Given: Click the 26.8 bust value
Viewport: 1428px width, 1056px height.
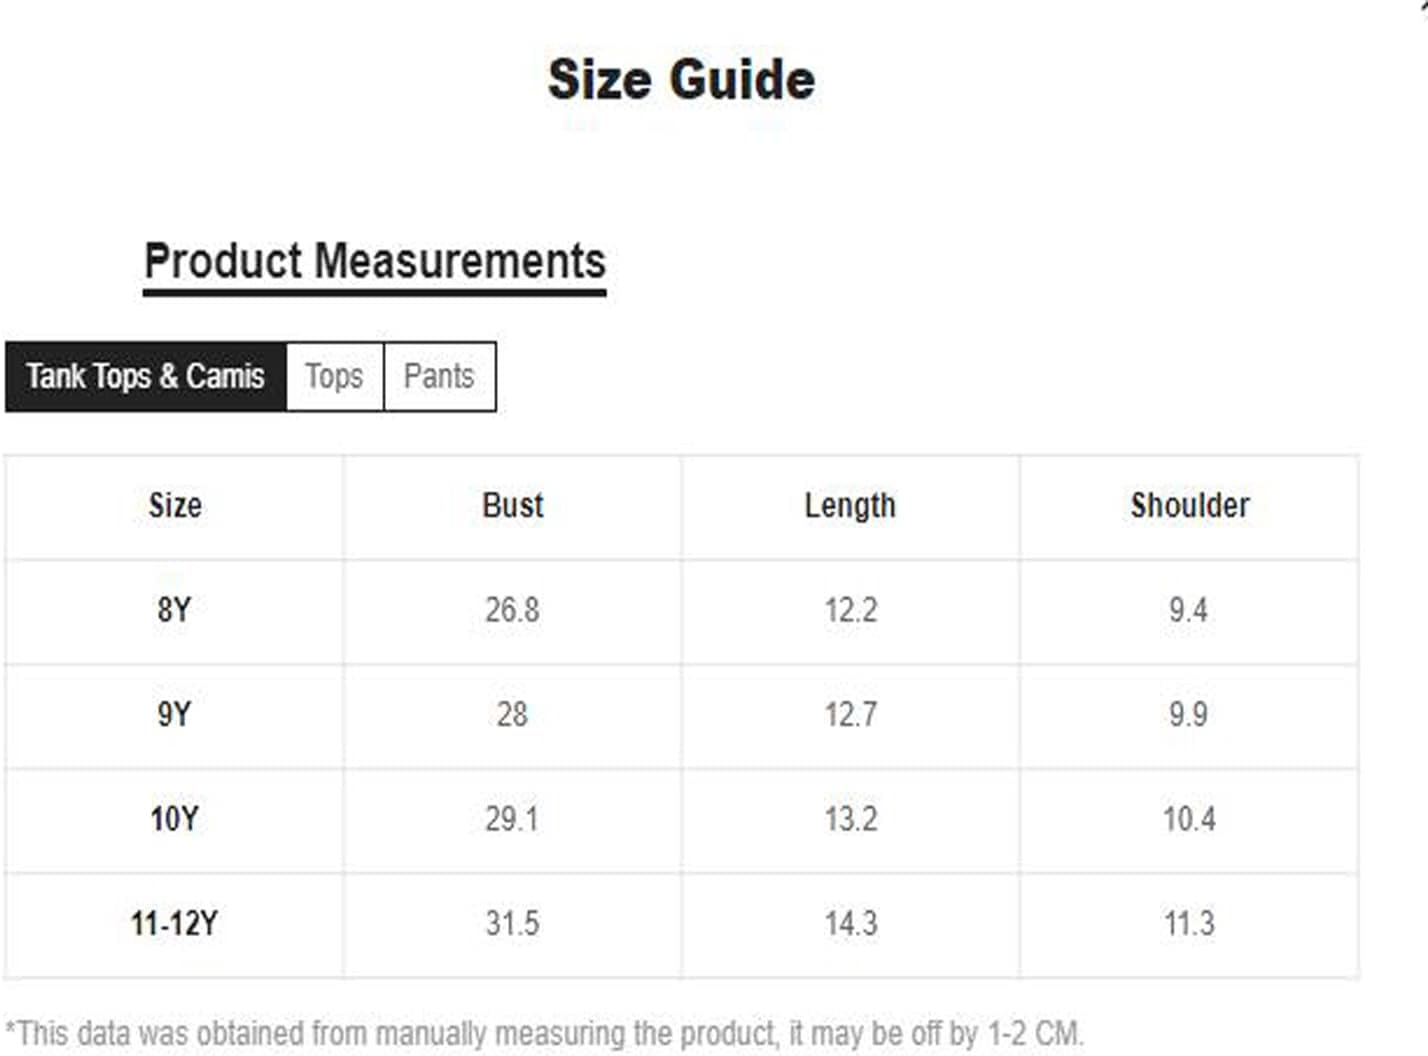Looking at the screenshot, I should point(512,610).
